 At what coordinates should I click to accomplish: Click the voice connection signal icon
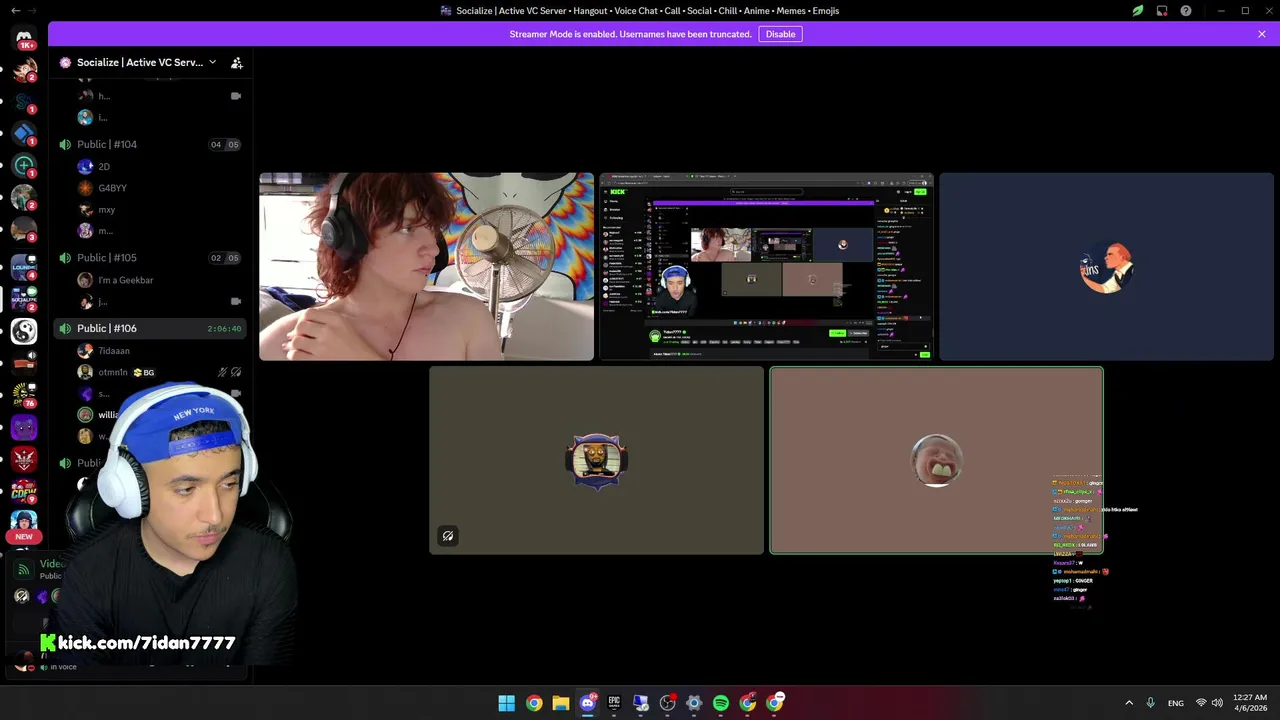coord(24,570)
